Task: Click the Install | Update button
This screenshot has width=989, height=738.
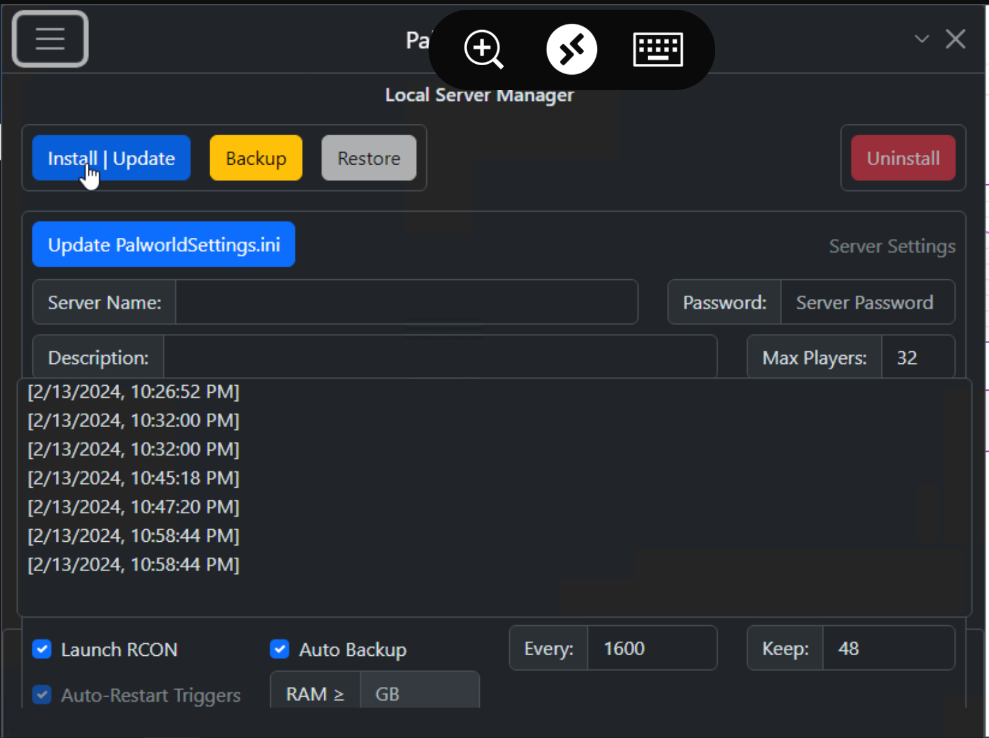Action: (111, 158)
